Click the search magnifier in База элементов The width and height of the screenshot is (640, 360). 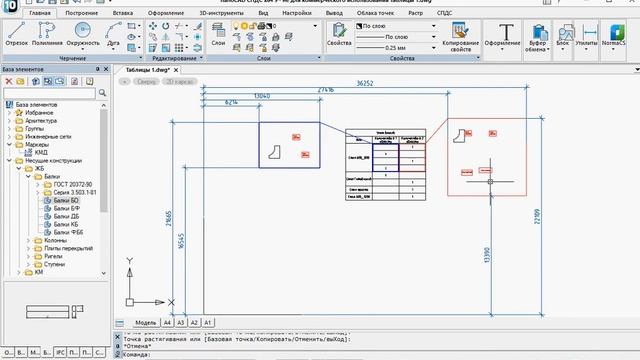[102, 93]
